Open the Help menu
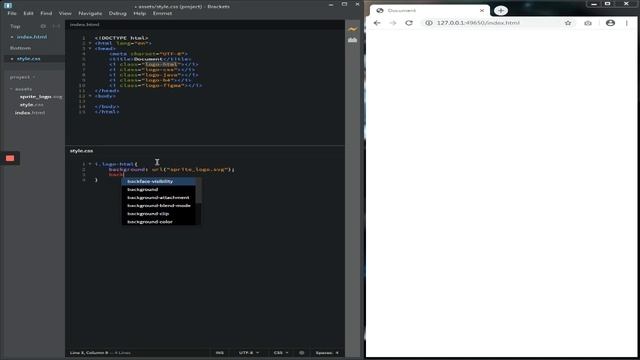This screenshot has height=360, width=640. pyautogui.click(x=140, y=13)
